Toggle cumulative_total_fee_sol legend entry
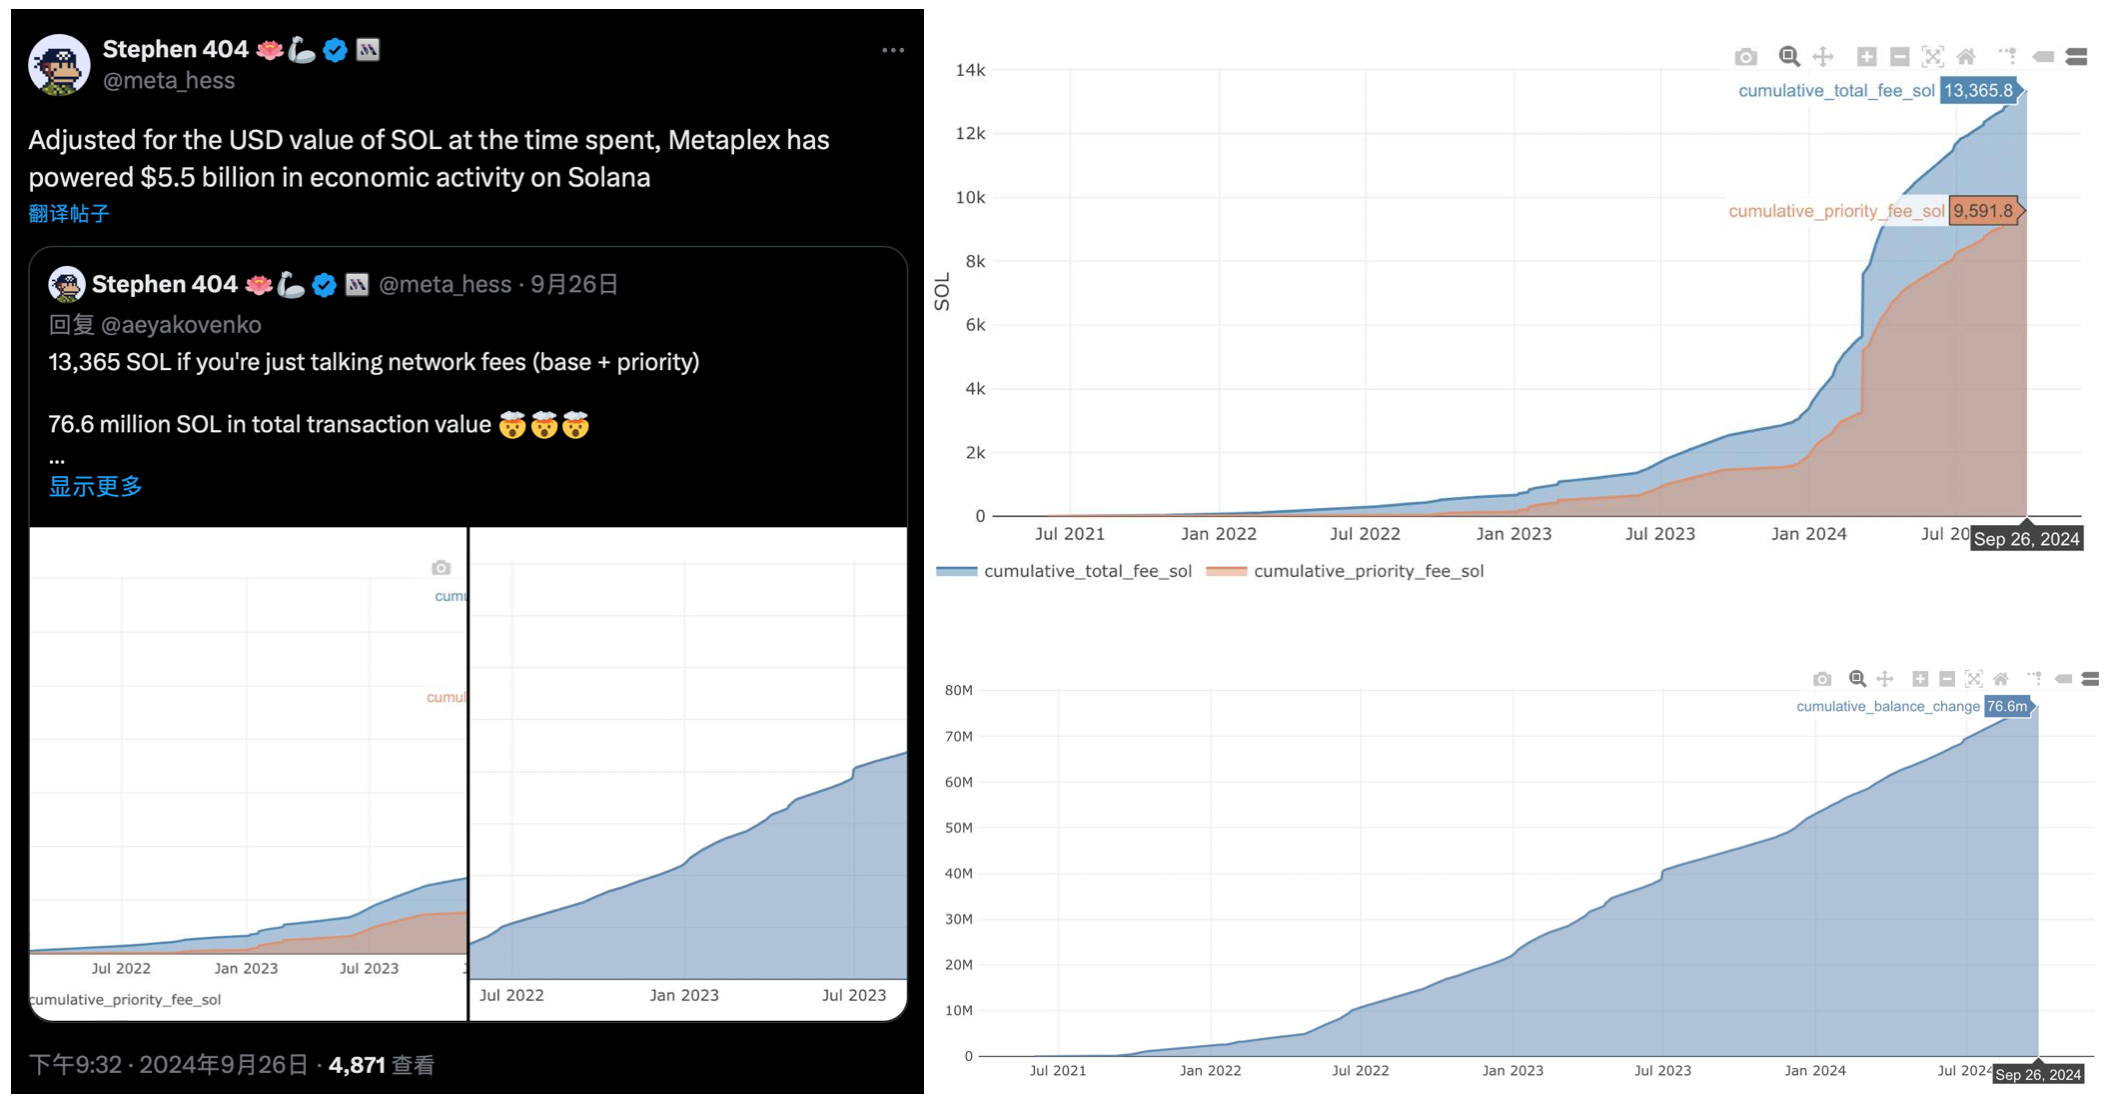This screenshot has width=2118, height=1106. click(1087, 571)
